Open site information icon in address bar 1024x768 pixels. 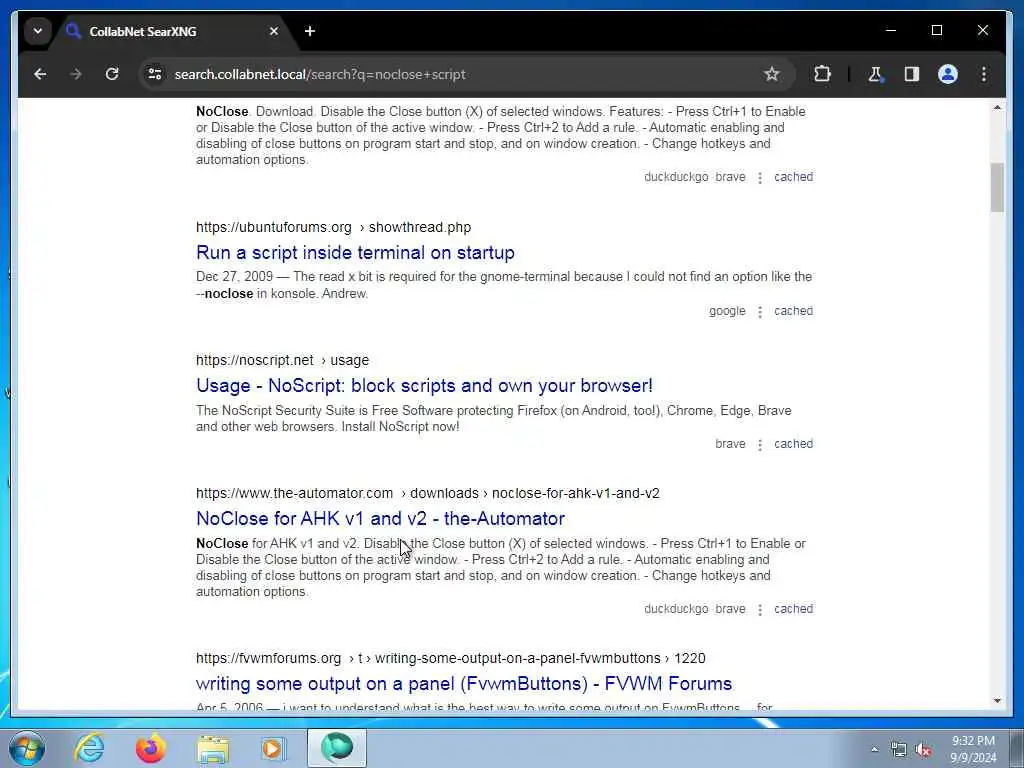(x=155, y=74)
